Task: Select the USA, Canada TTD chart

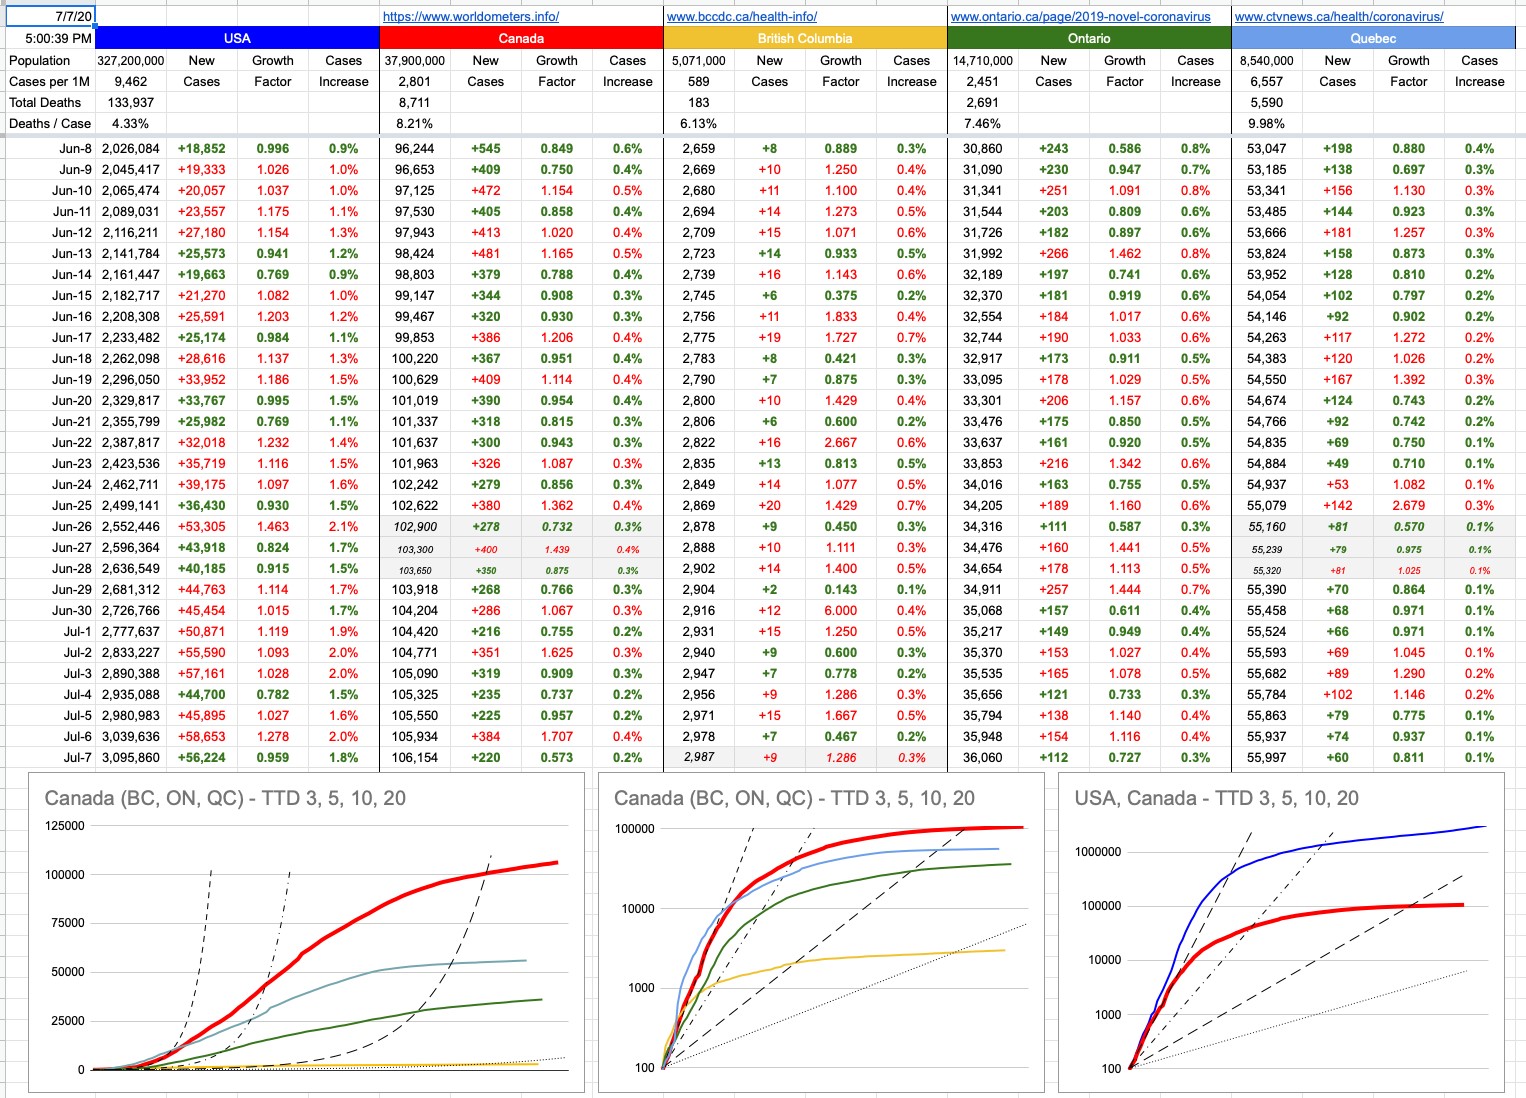Action: pyautogui.click(x=1282, y=933)
